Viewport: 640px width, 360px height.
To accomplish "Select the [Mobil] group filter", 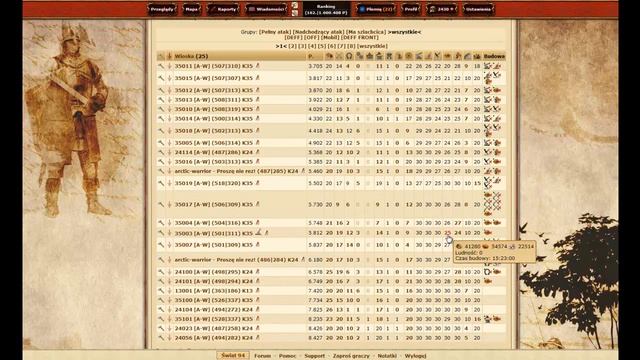I will [330, 38].
